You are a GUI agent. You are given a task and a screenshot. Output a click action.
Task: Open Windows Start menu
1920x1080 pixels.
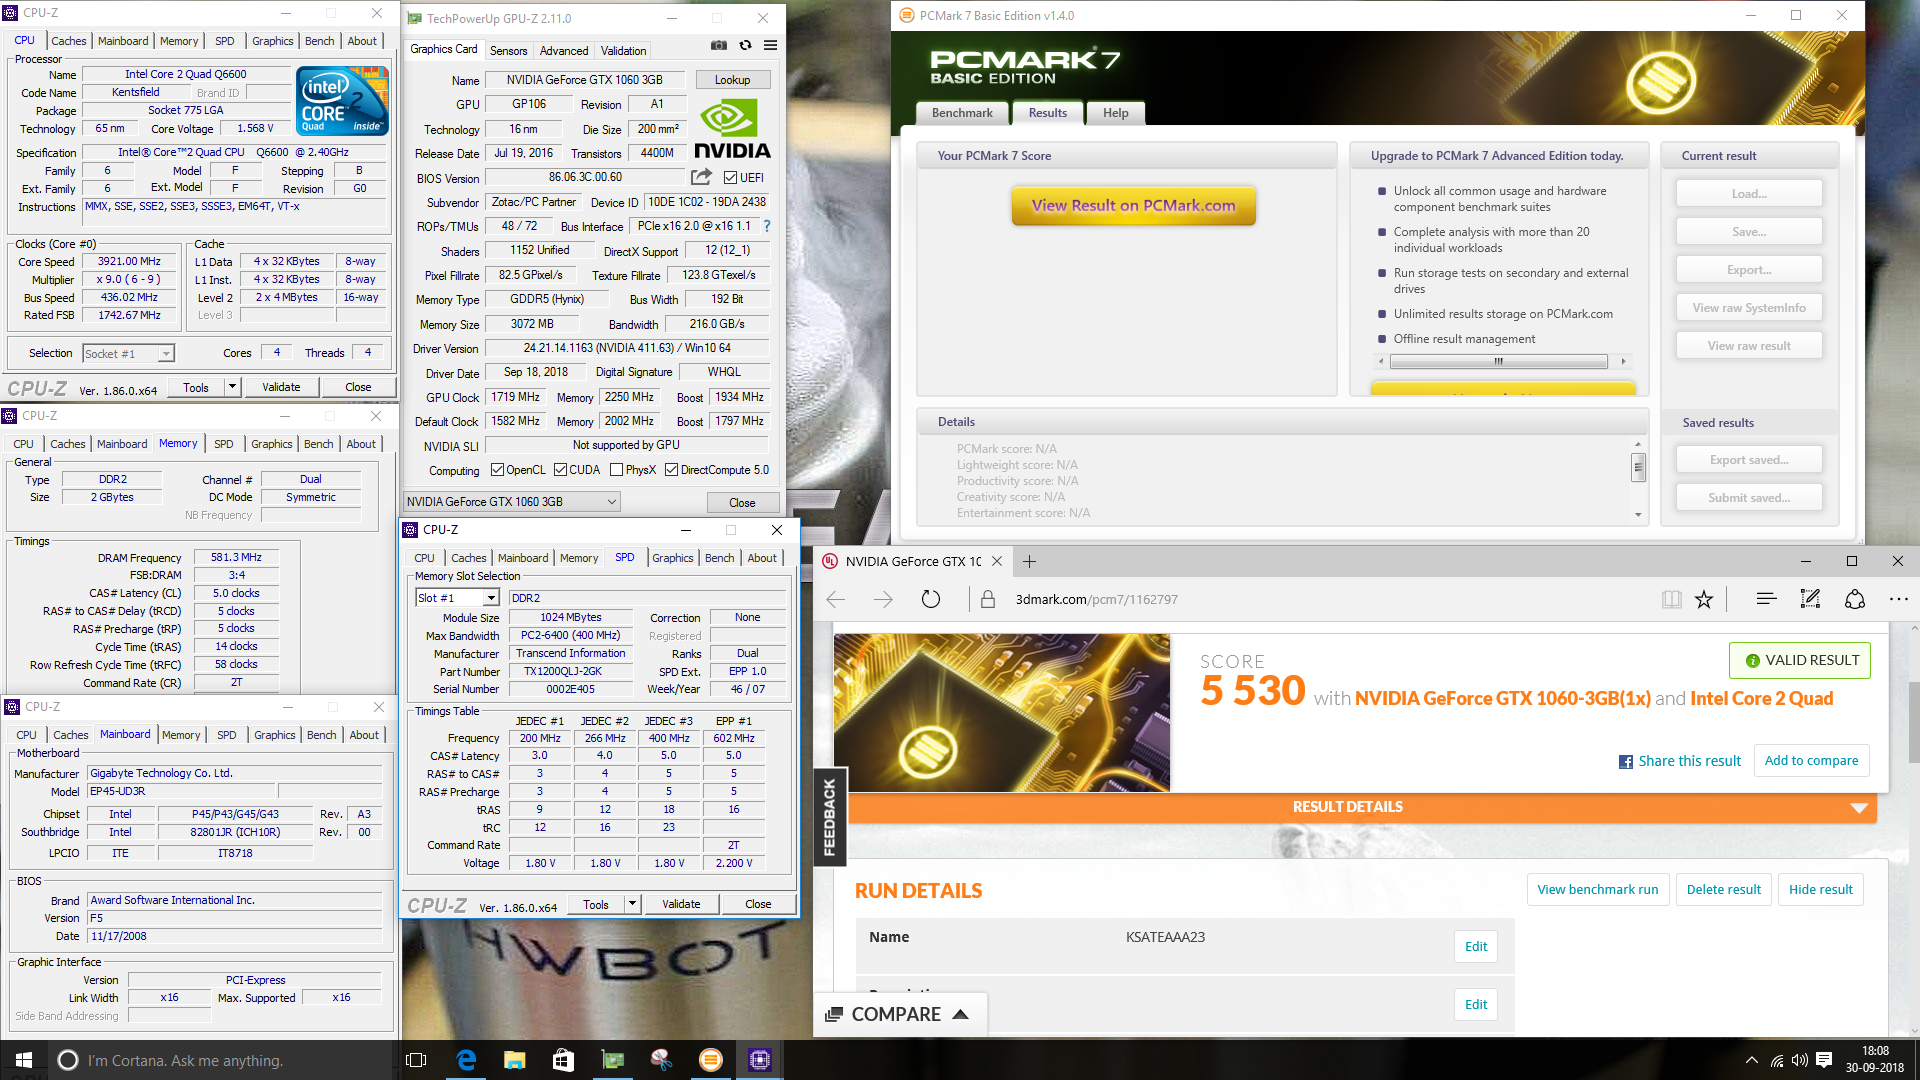tap(24, 1060)
